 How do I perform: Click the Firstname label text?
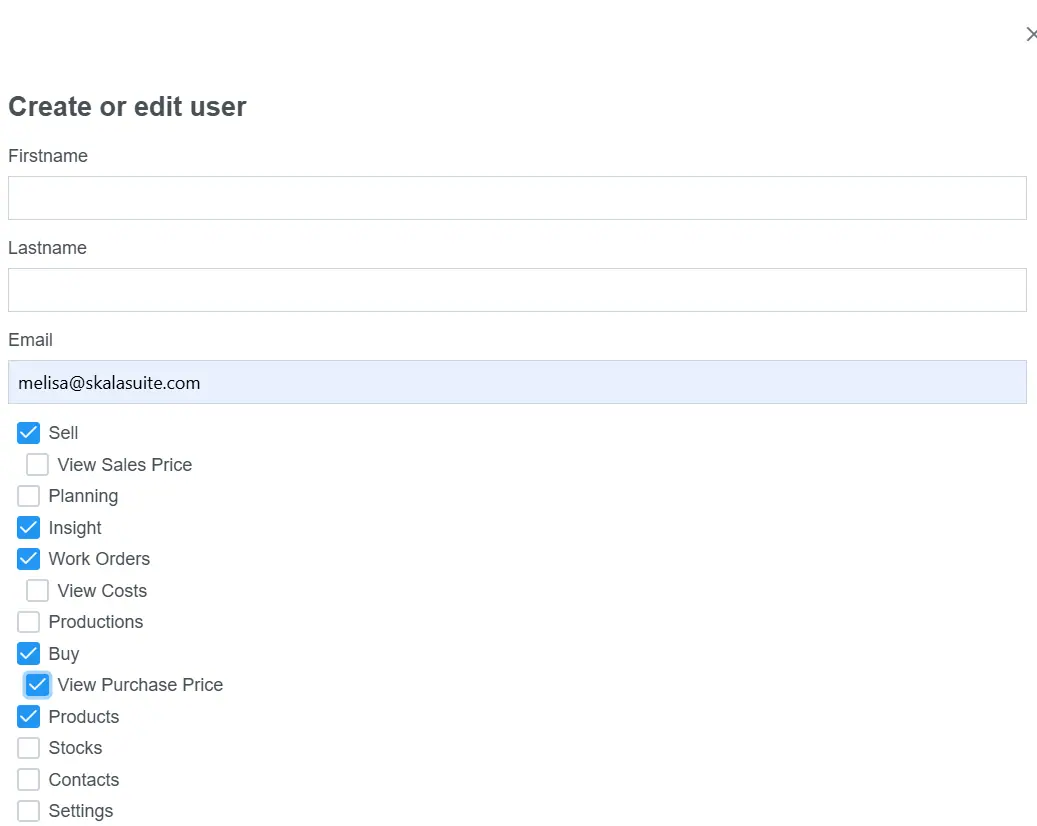(48, 155)
